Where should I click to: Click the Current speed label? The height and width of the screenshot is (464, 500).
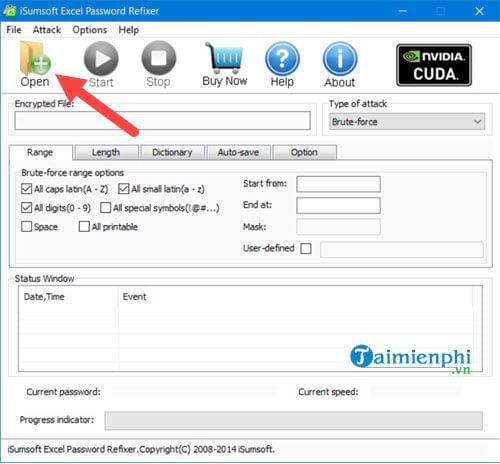pos(328,392)
